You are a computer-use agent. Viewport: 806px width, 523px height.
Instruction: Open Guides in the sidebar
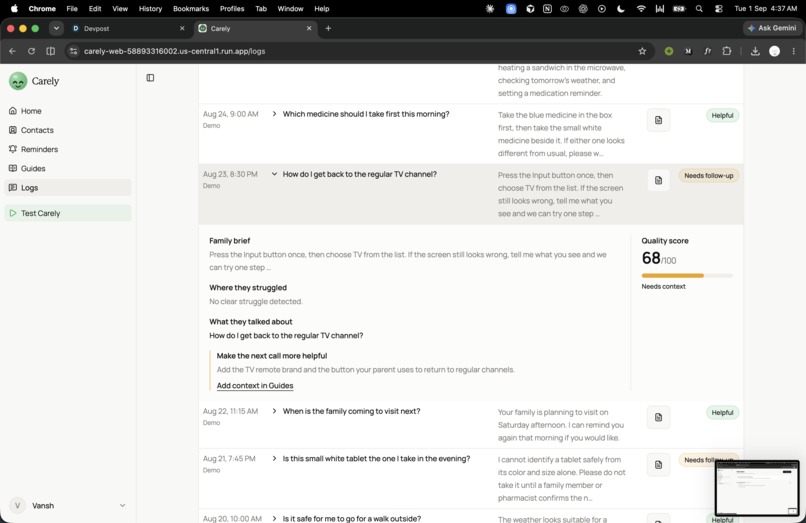pos(68,169)
